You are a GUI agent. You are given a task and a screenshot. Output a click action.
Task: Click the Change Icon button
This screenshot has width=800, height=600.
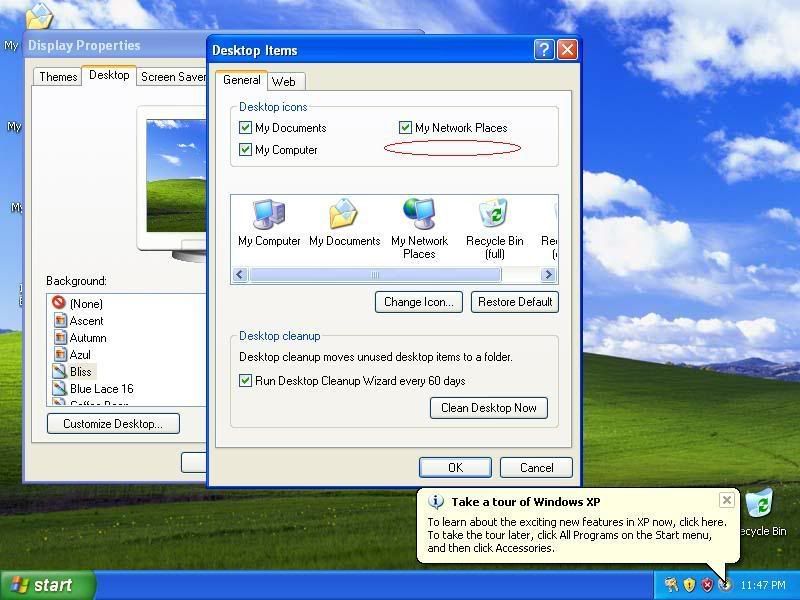[x=419, y=302]
